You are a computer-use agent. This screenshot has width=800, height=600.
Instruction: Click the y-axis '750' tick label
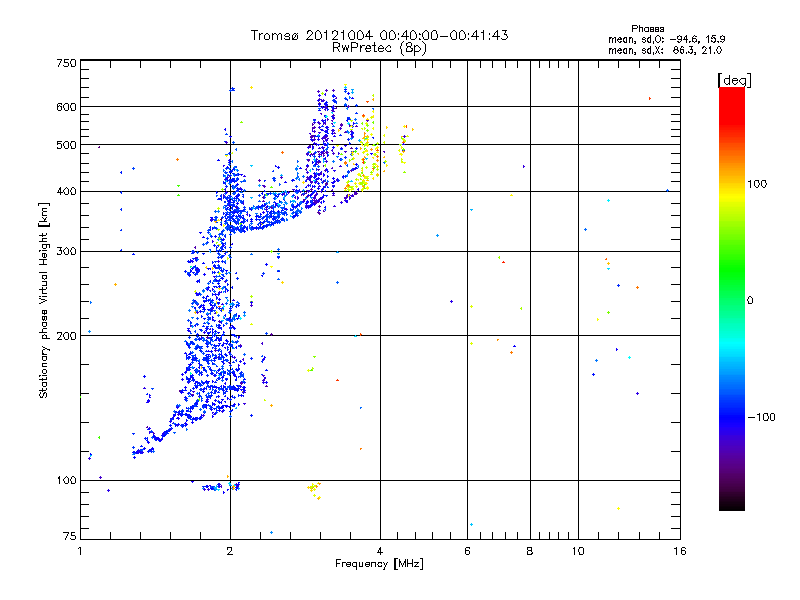pos(66,63)
